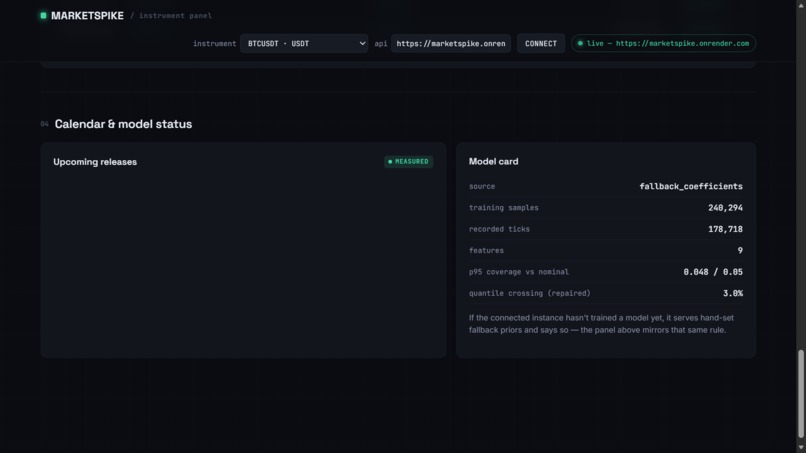This screenshot has width=806, height=453.
Task: Select the 'p95 coverage vs nominal' label
Action: click(519, 272)
